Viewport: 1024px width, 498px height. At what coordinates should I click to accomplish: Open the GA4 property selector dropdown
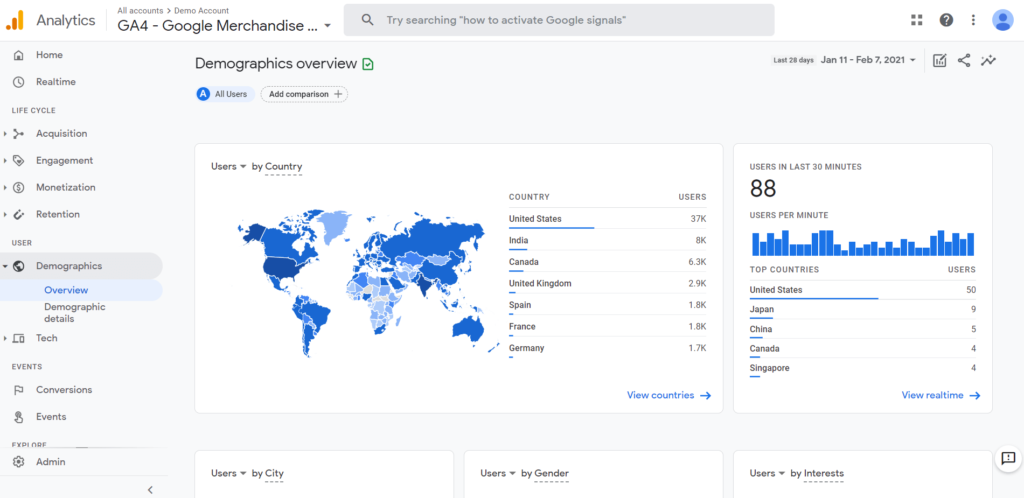pos(225,26)
